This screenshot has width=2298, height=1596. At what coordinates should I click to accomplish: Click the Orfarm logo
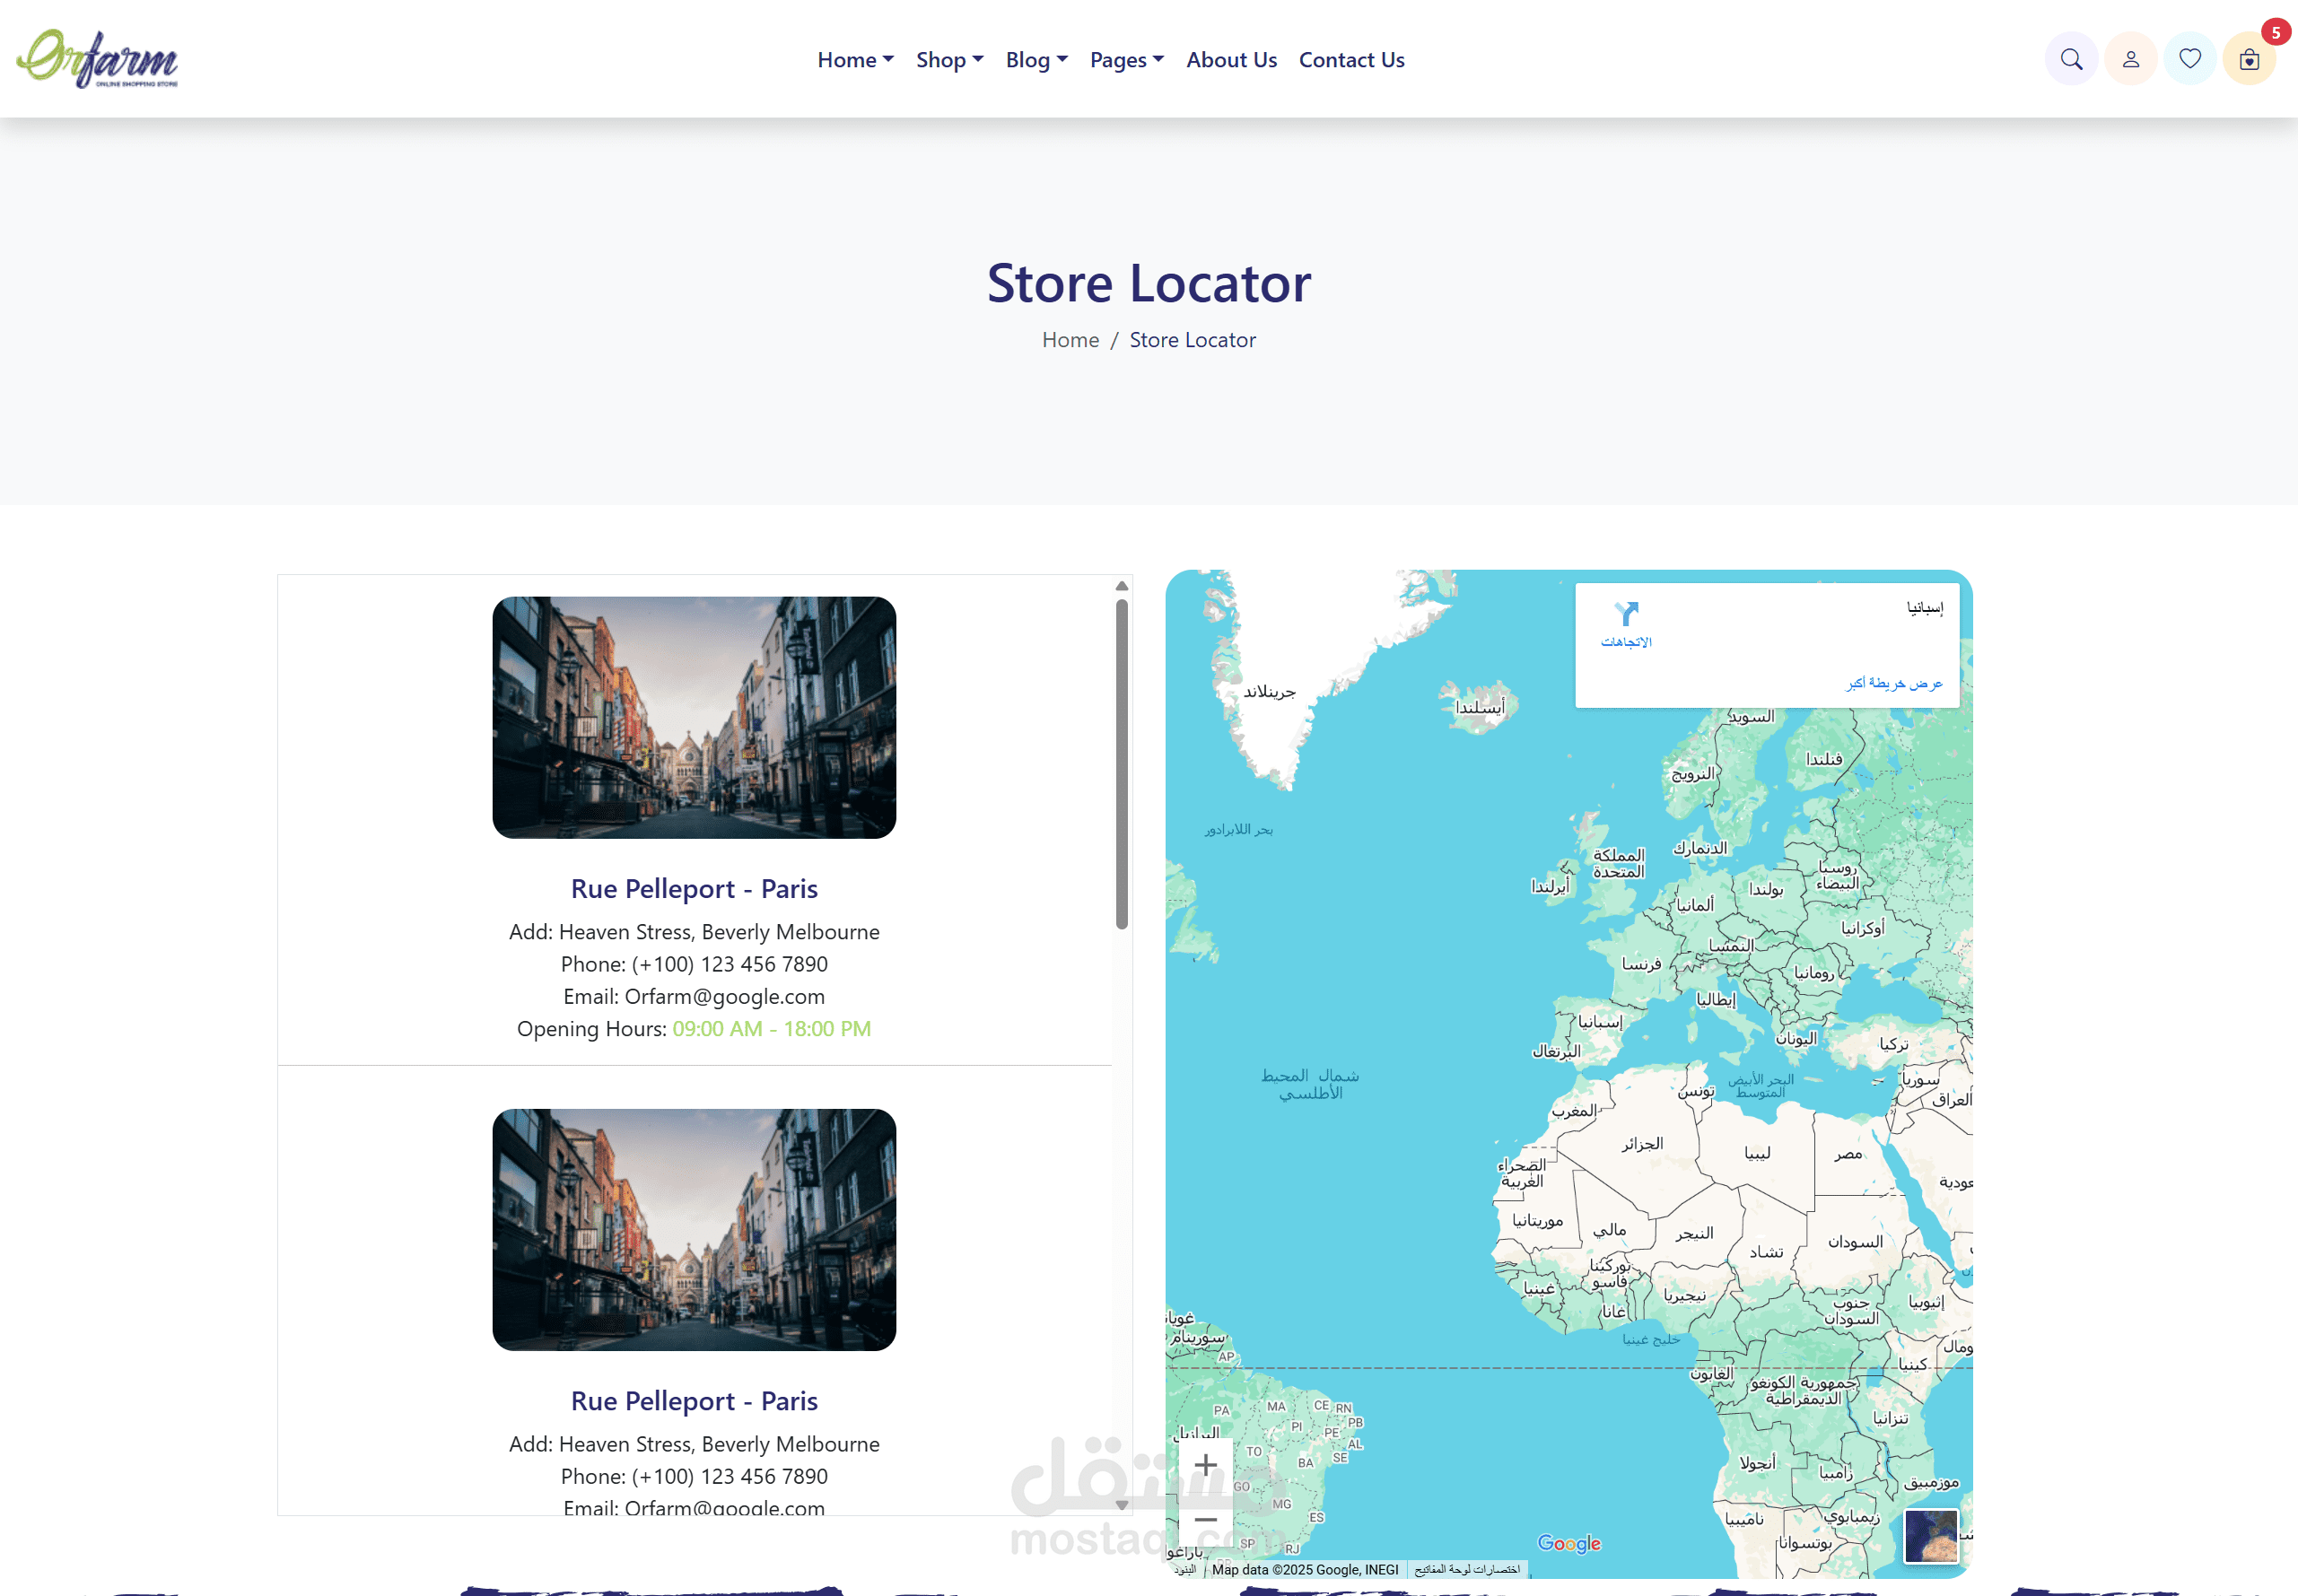point(97,59)
